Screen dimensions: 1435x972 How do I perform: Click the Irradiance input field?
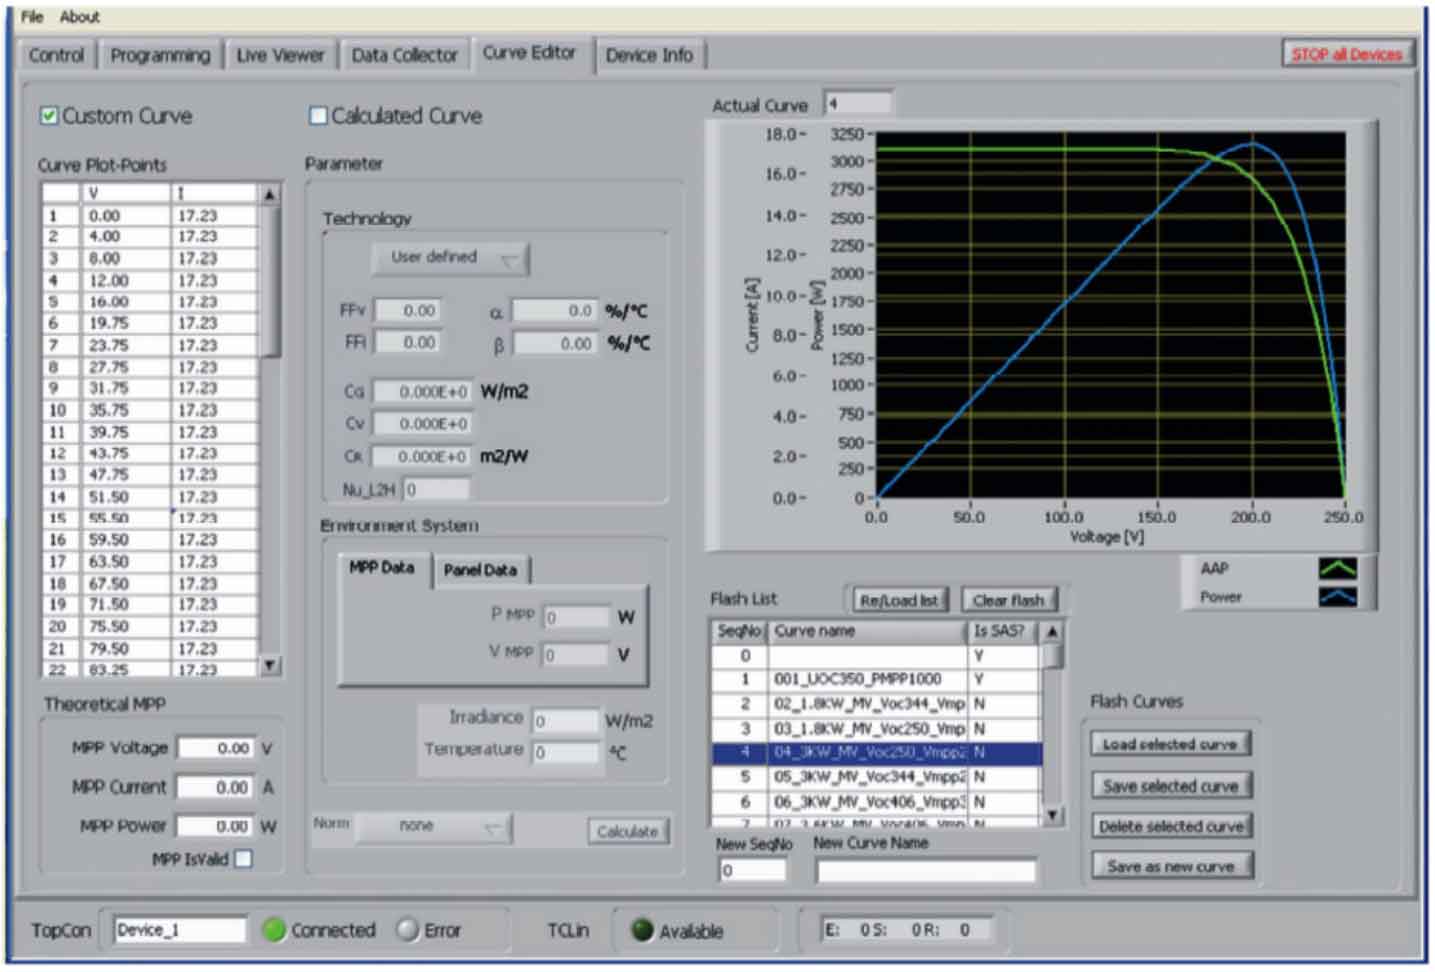coord(566,720)
